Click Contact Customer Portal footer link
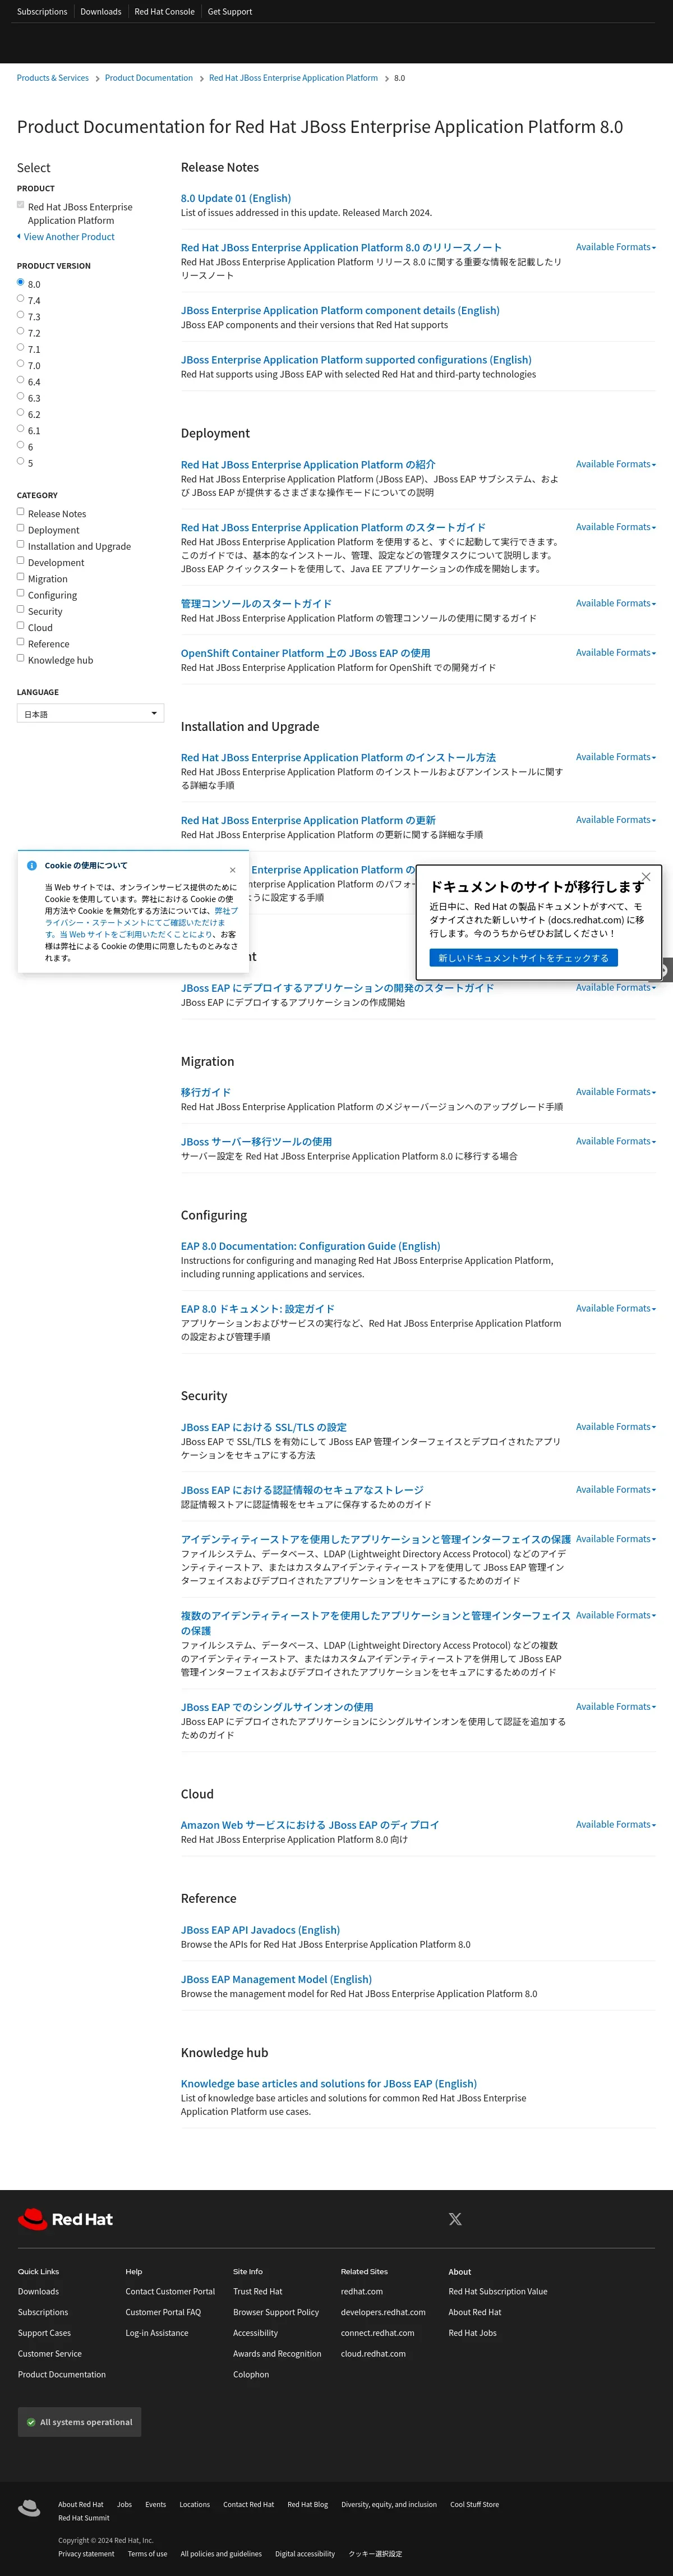This screenshot has height=2576, width=673. [170, 2292]
